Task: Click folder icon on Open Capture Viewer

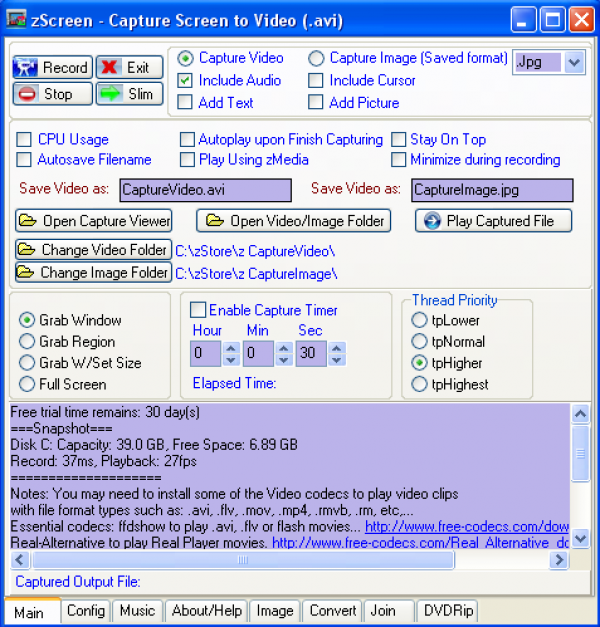Action: [28, 221]
